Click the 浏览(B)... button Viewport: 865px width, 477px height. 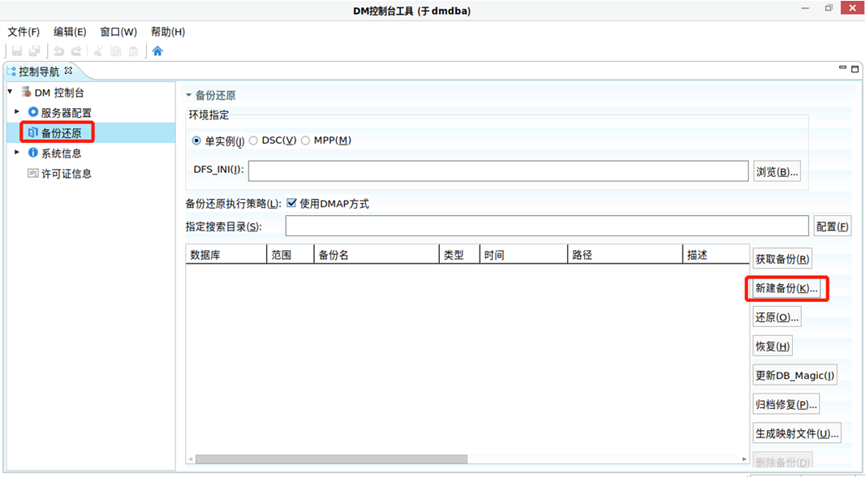pos(777,172)
